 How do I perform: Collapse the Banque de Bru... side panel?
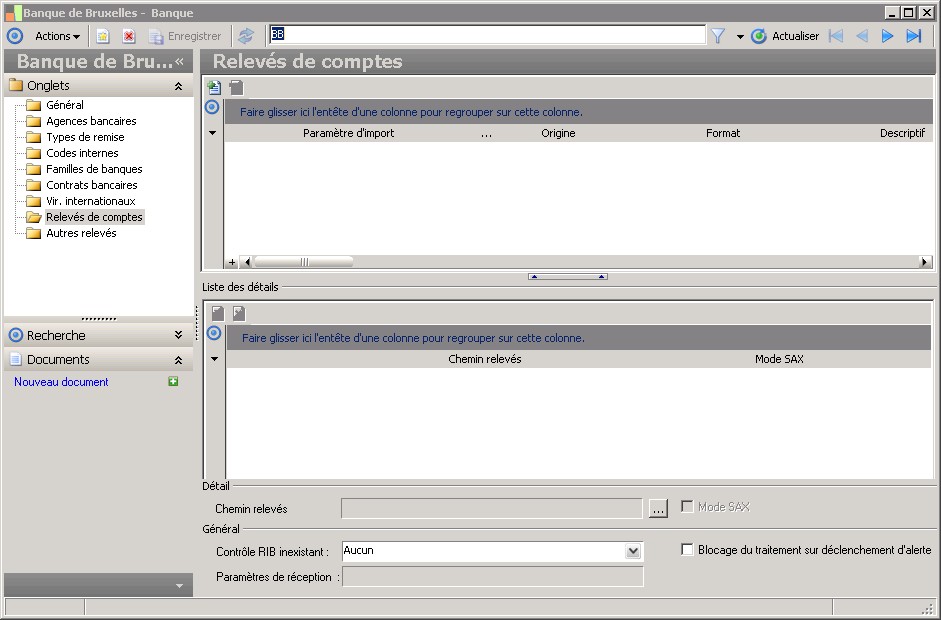[x=179, y=61]
